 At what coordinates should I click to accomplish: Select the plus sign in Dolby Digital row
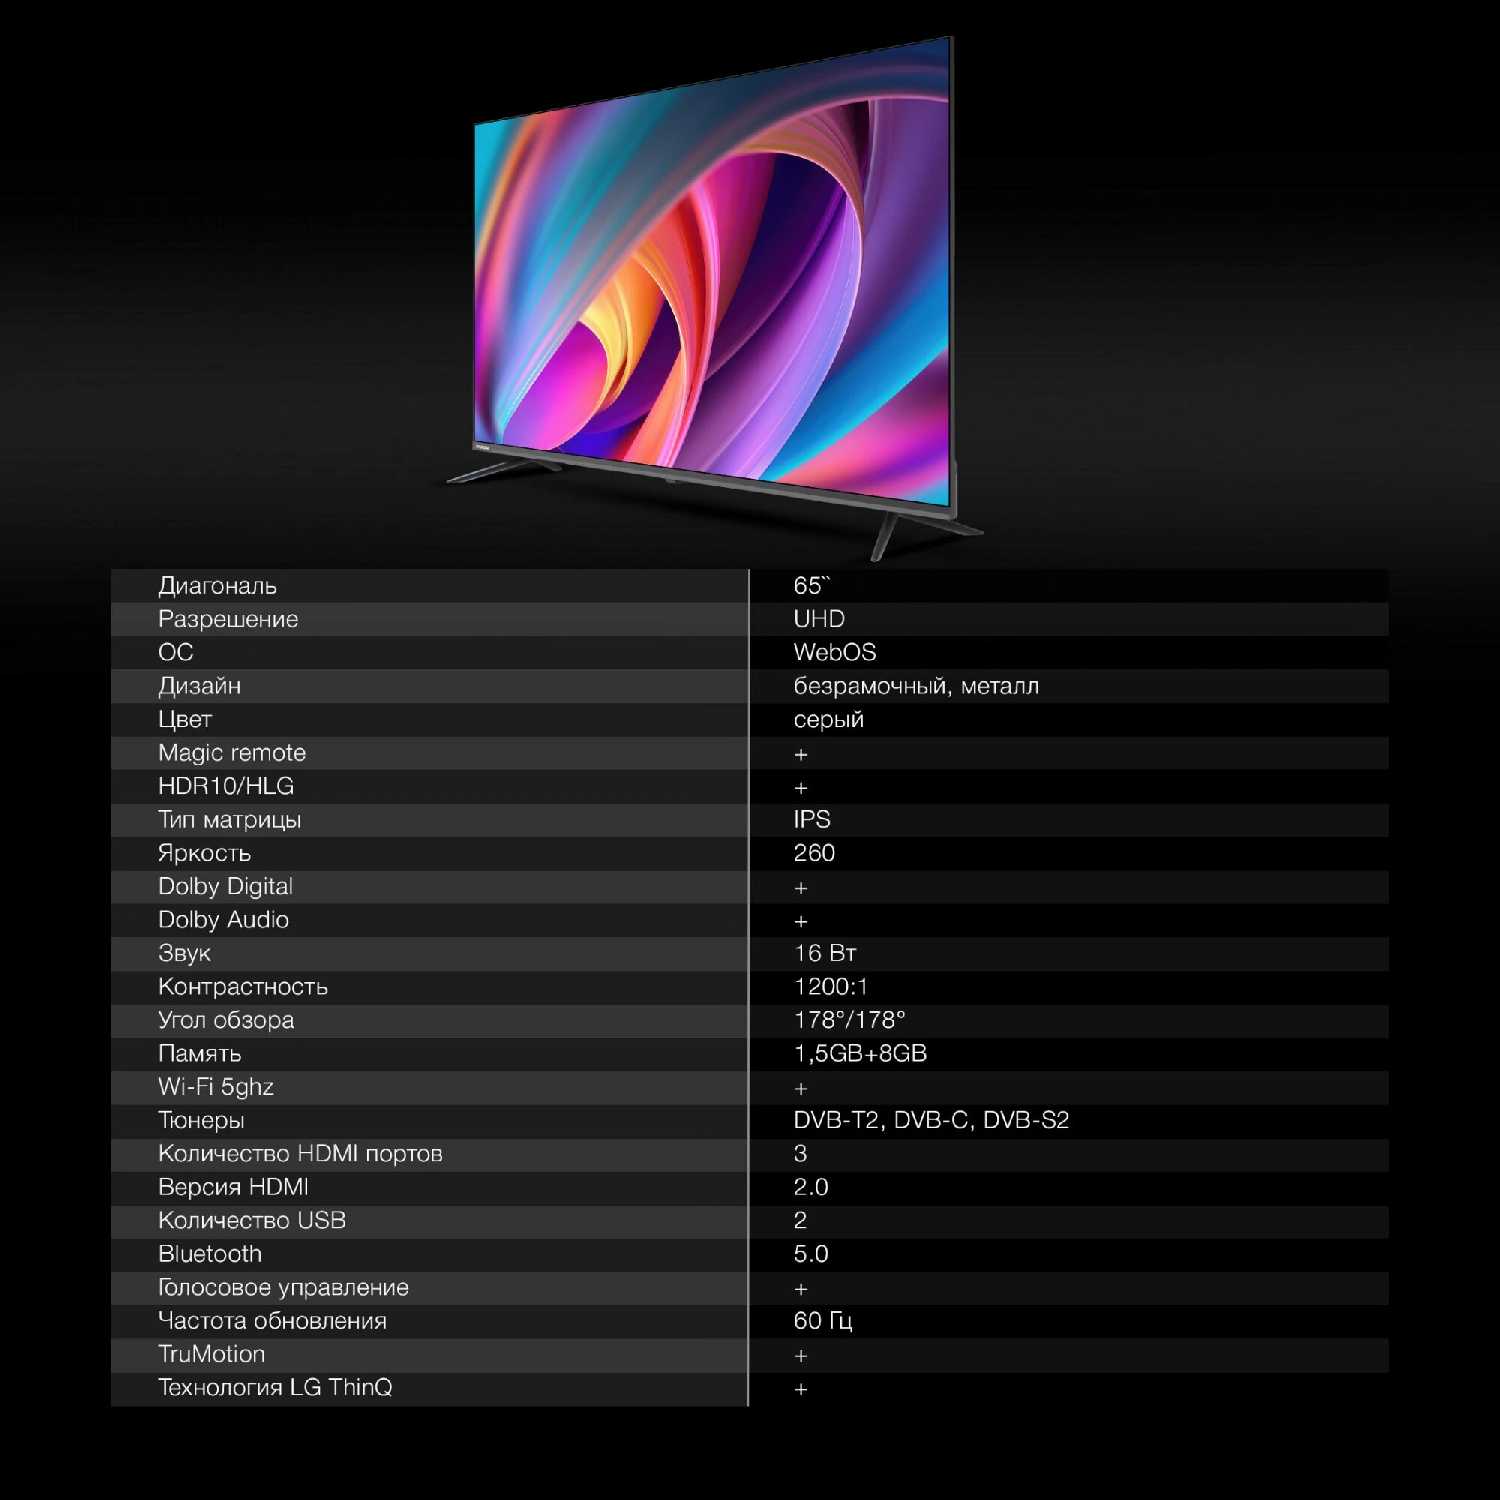(x=800, y=888)
